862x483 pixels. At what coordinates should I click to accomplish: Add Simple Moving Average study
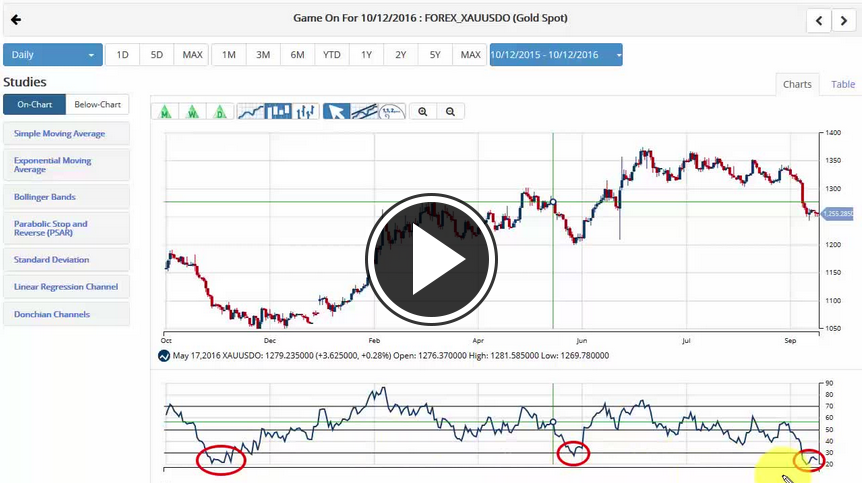[x=67, y=134]
